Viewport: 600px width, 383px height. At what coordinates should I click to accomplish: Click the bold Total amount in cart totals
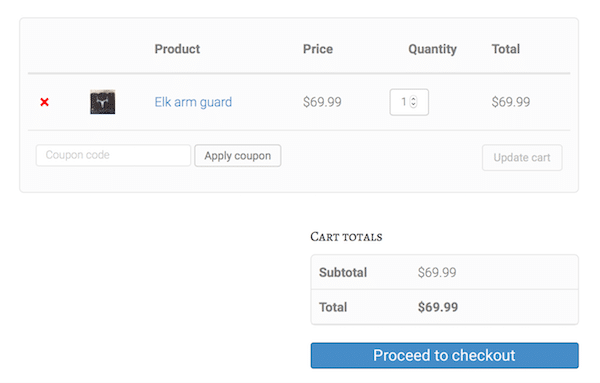tap(438, 307)
